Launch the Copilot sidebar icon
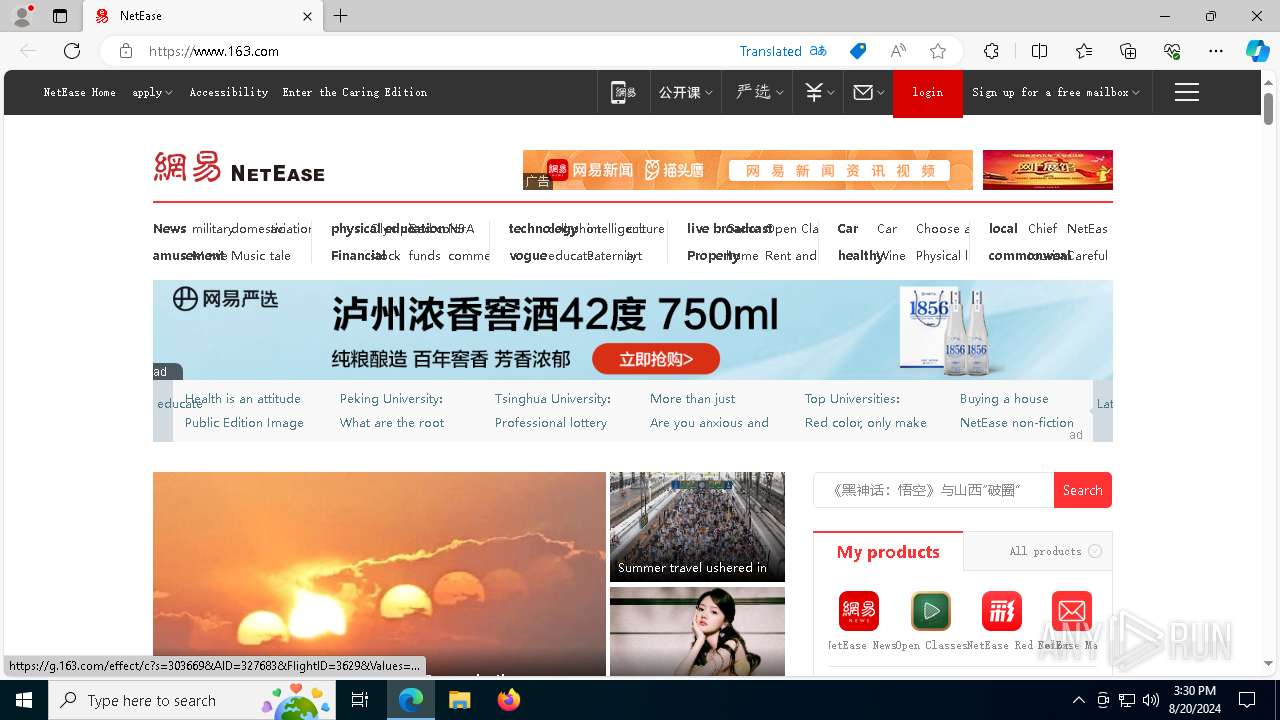Image resolution: width=1280 pixels, height=720 pixels. (1257, 51)
